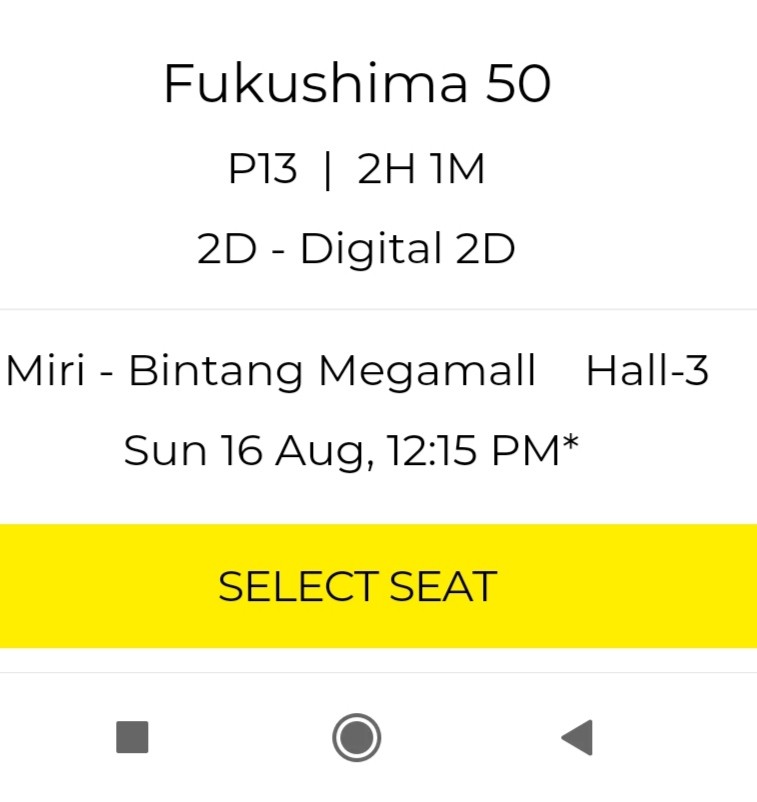Viewport: 757px width, 802px height.
Task: Tap the 2H 1M duration text
Action: (x=421, y=170)
